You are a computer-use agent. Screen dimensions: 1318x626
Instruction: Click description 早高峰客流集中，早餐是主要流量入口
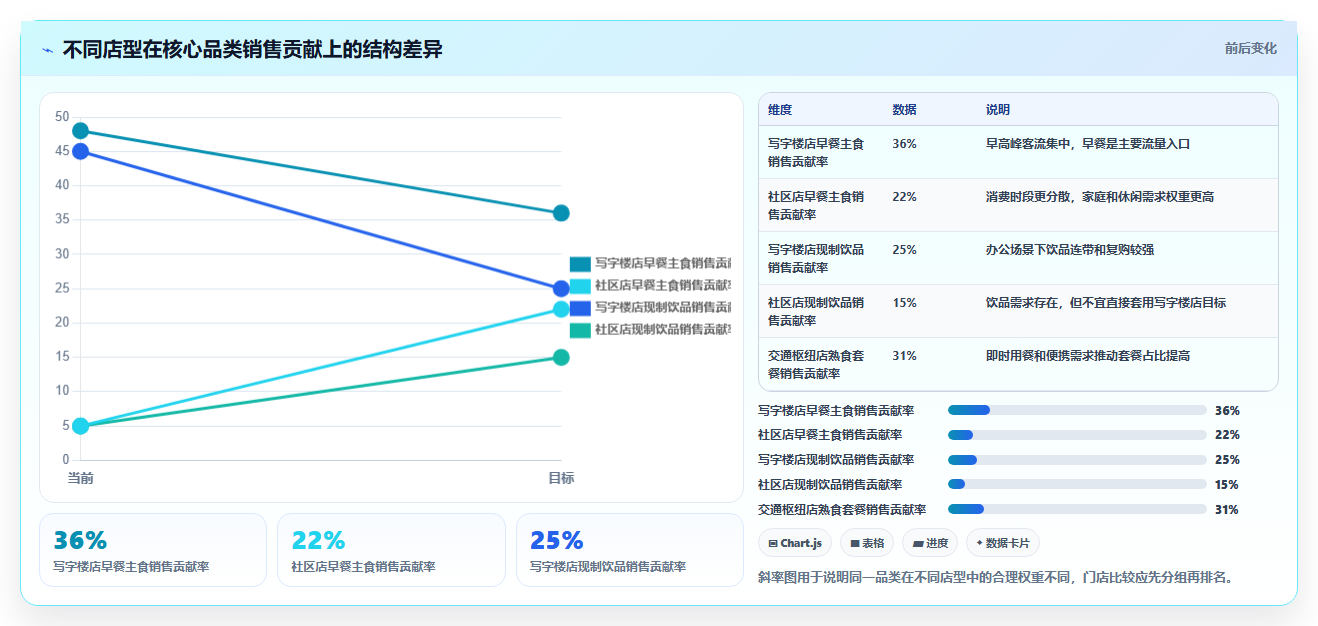pos(1088,144)
